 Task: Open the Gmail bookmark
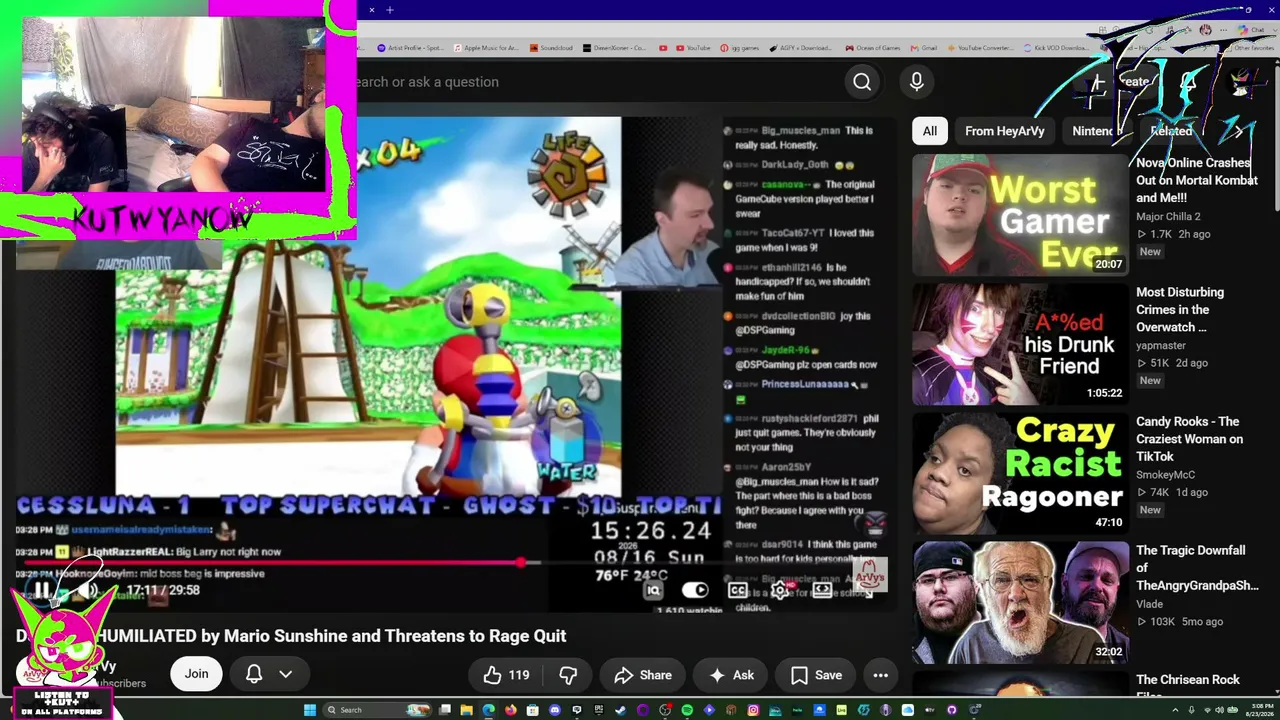[x=924, y=48]
